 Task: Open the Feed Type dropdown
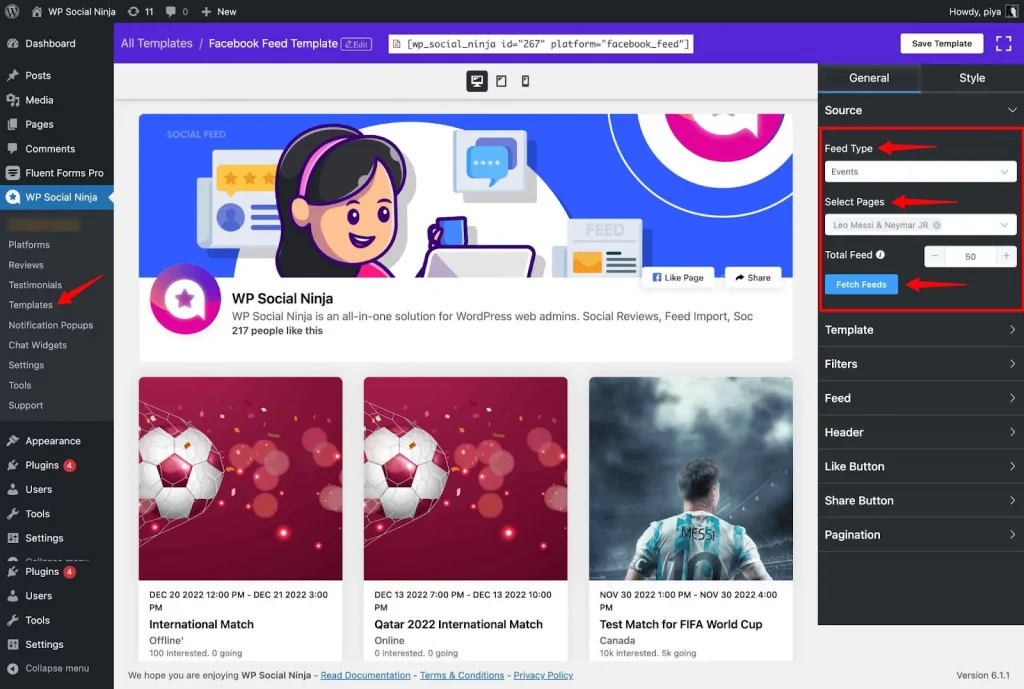click(x=920, y=172)
